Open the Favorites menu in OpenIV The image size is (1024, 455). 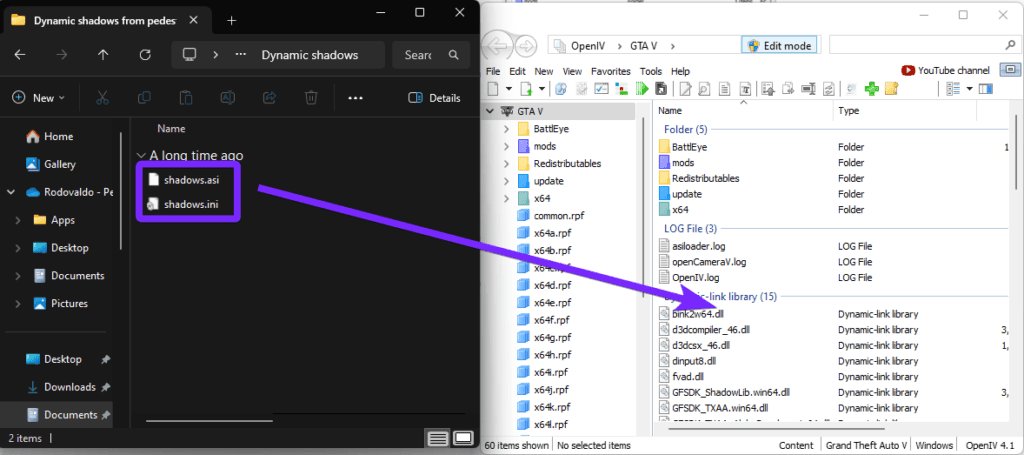click(x=611, y=71)
